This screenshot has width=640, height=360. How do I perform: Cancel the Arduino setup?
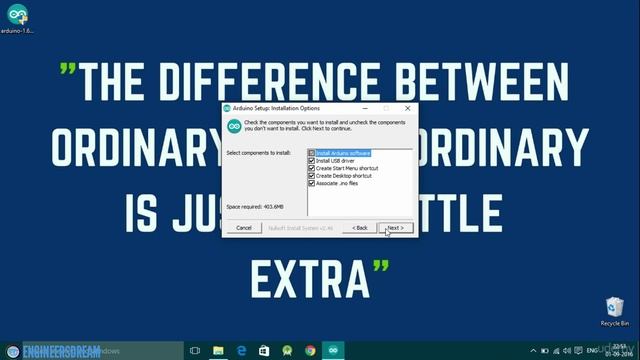coord(244,228)
